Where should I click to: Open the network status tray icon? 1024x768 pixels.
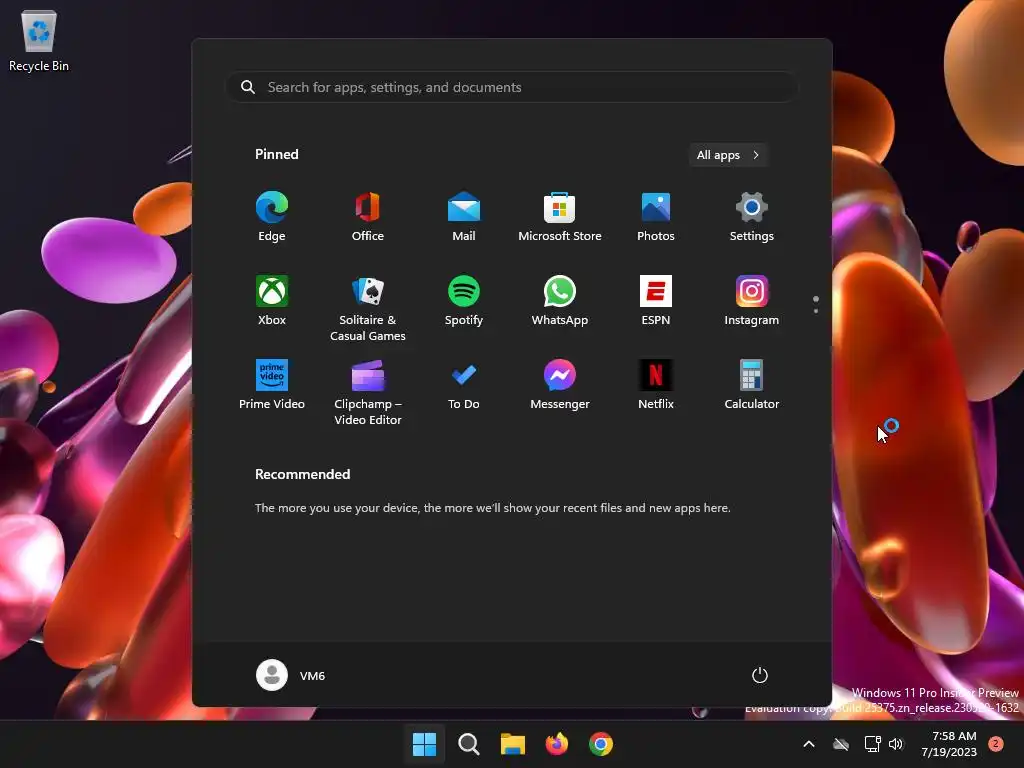[872, 744]
